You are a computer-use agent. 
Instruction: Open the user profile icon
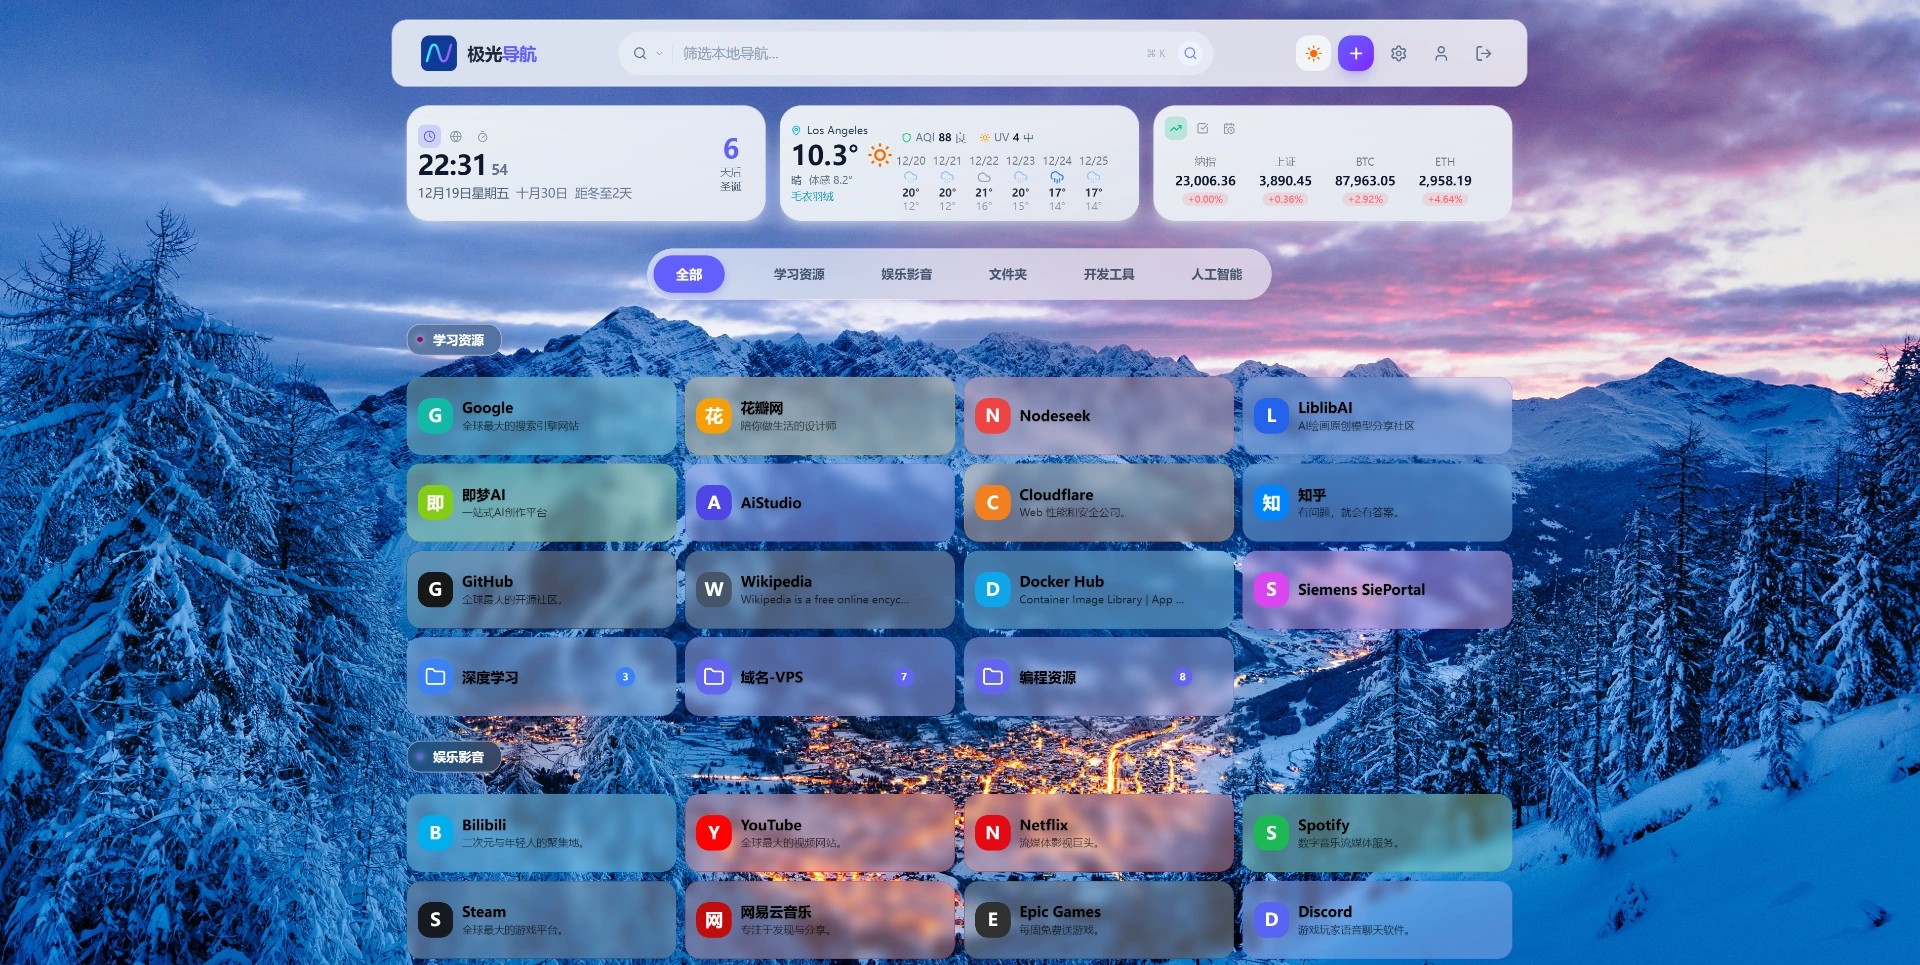tap(1441, 54)
